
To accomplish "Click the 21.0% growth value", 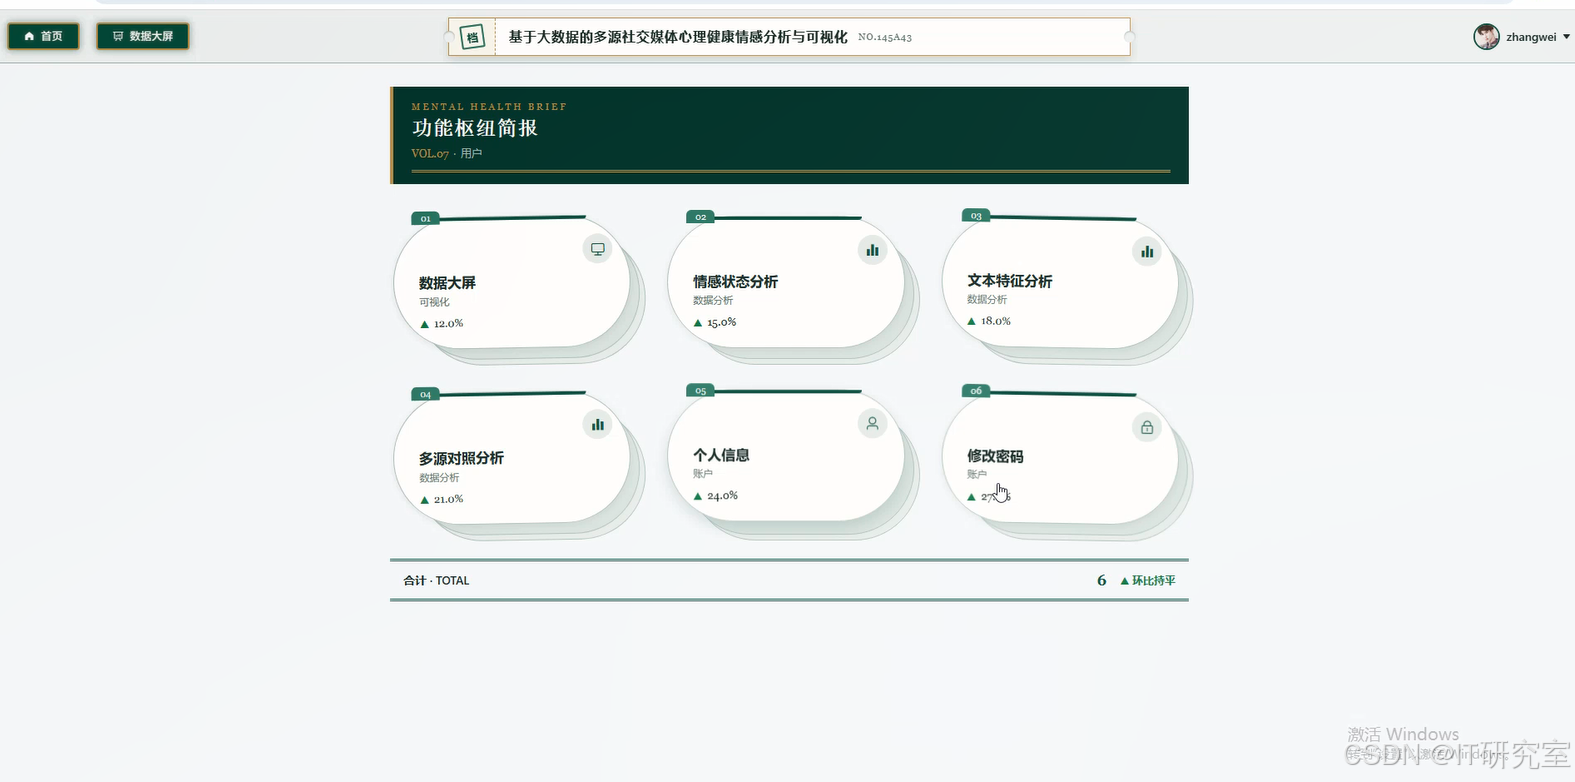I will click(448, 499).
